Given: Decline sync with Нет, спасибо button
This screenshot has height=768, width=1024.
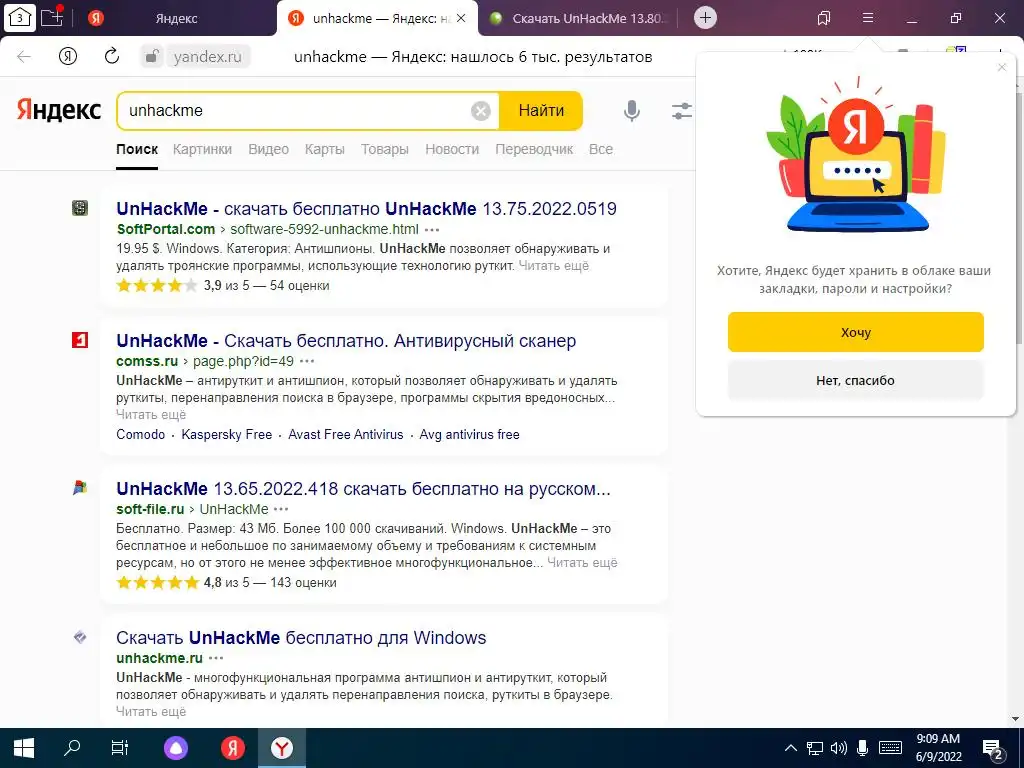Looking at the screenshot, I should click(x=856, y=381).
